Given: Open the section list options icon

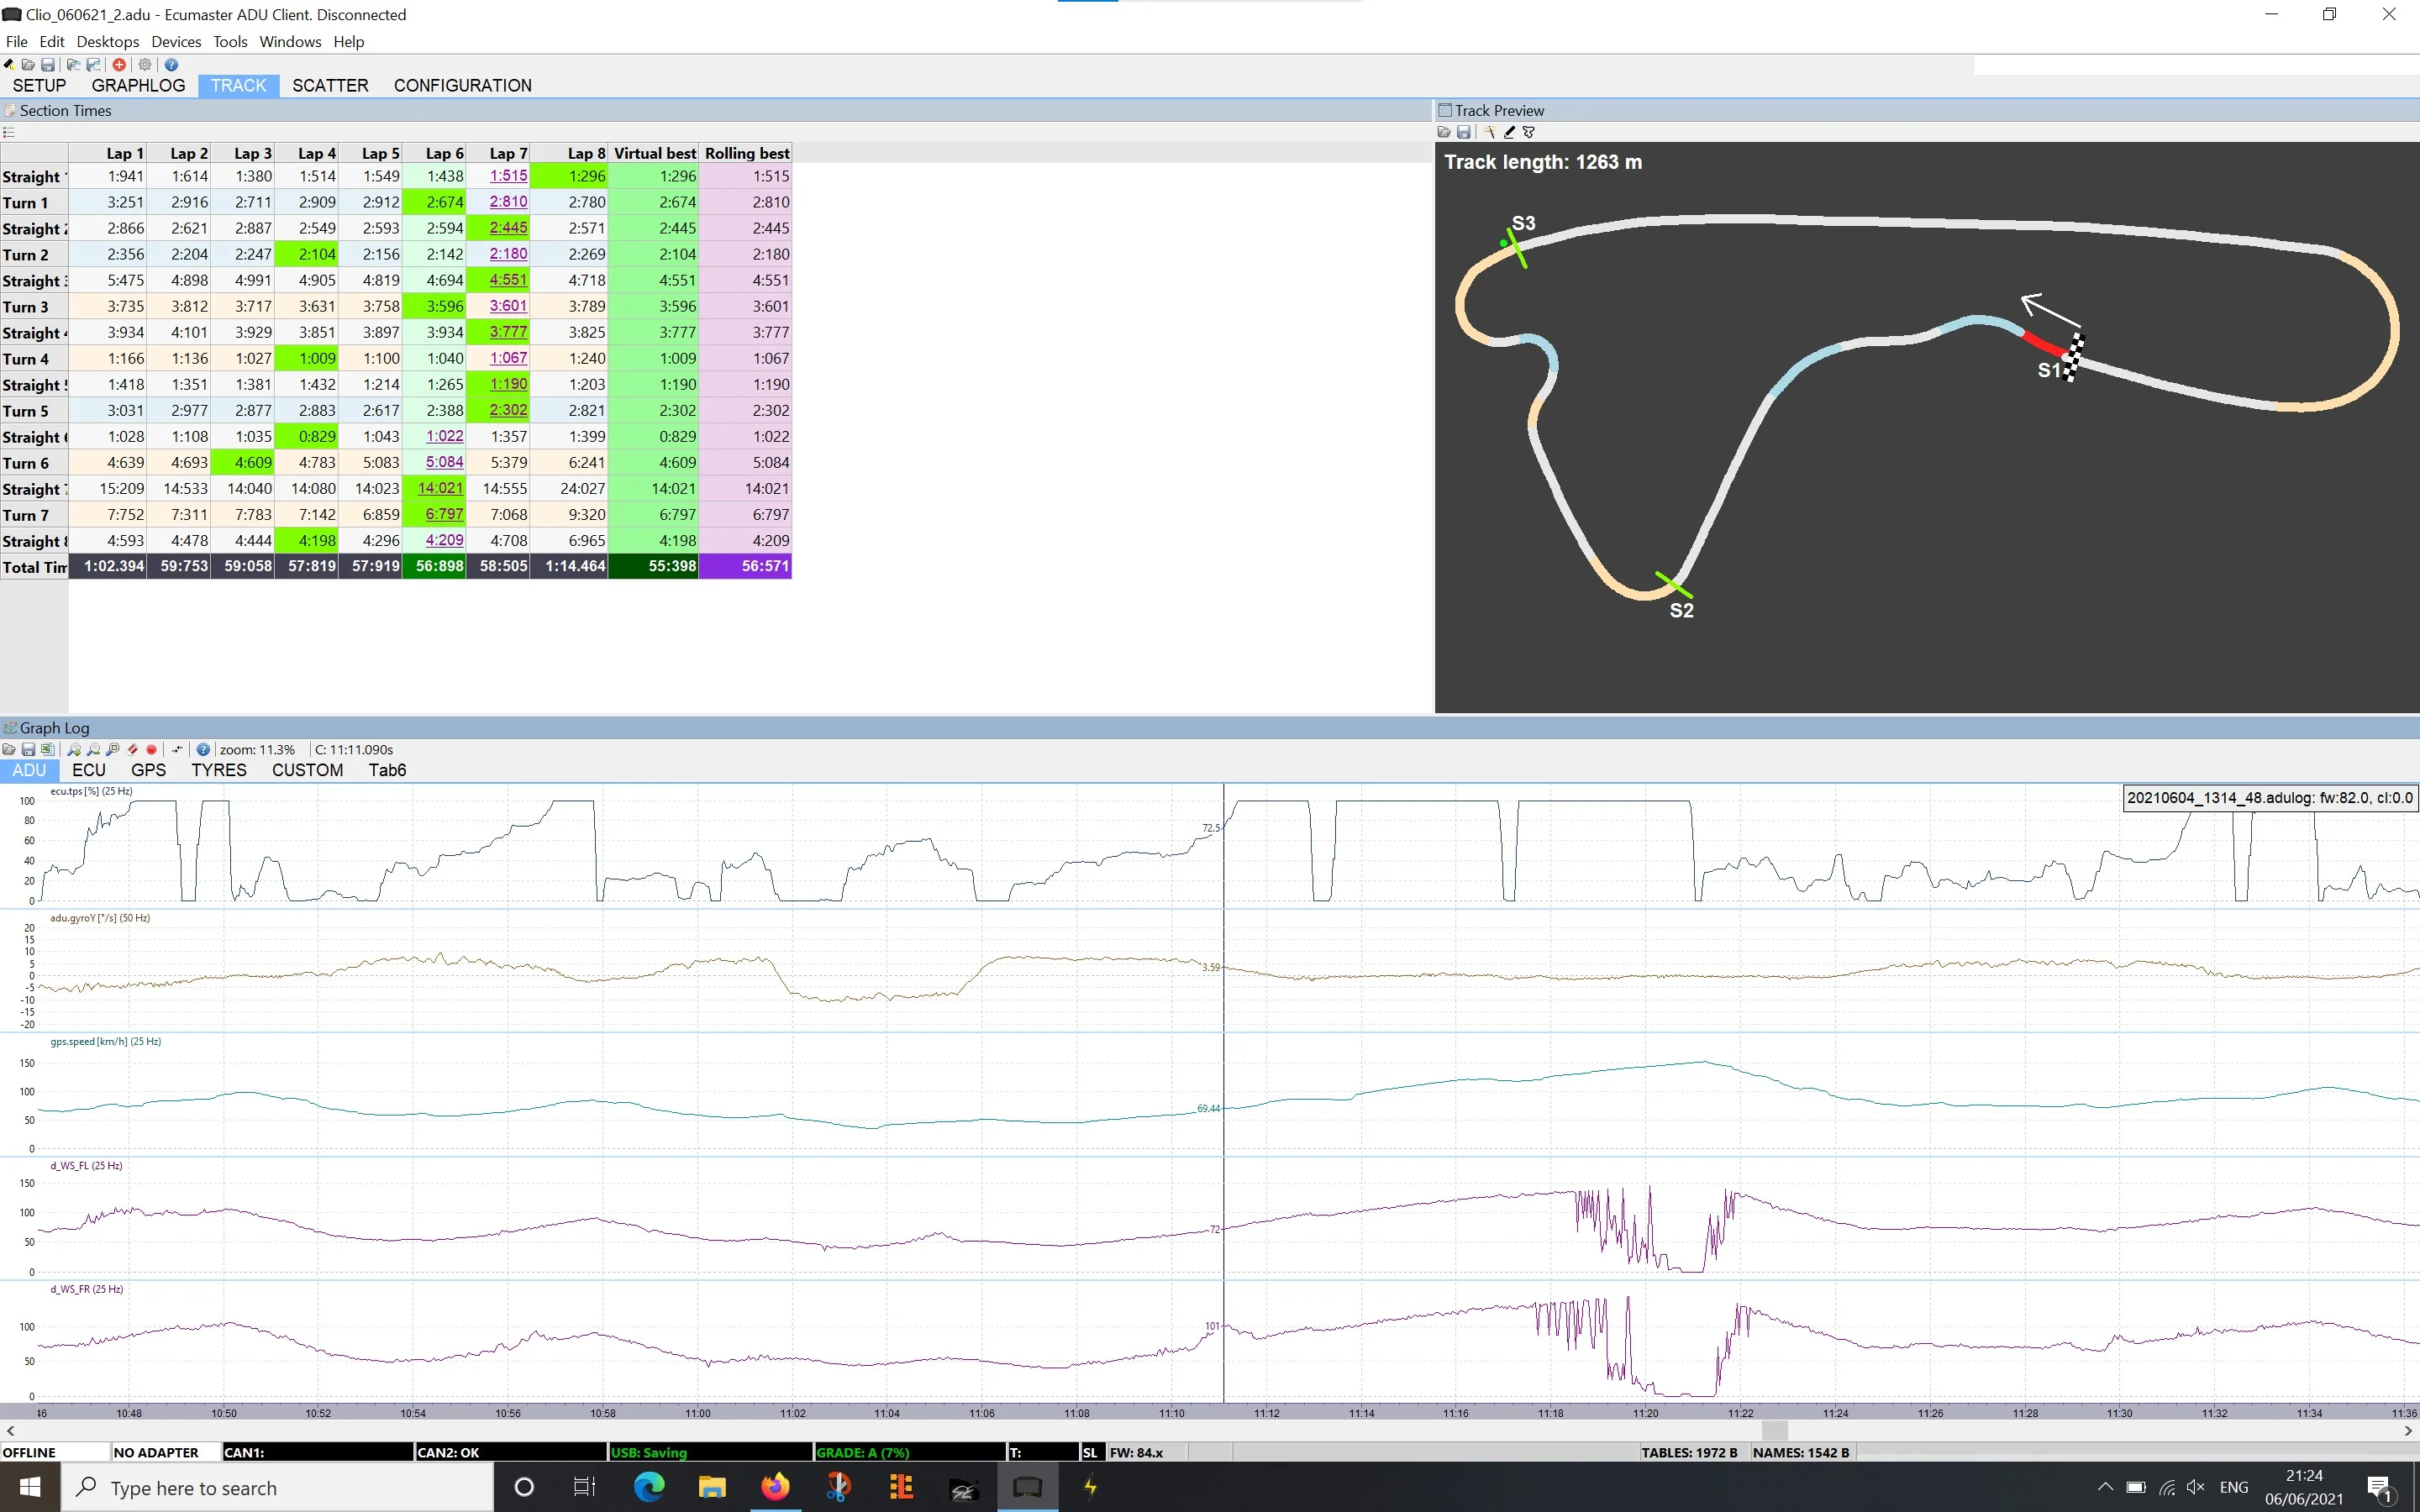Looking at the screenshot, I should (x=9, y=132).
